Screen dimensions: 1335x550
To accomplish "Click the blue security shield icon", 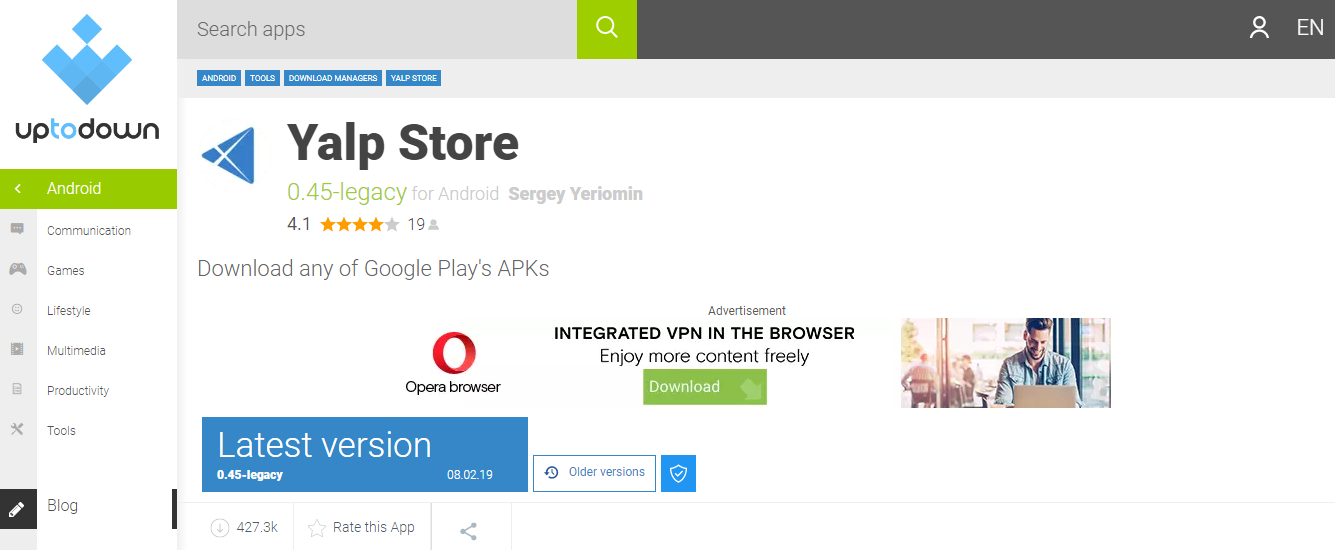I will [x=679, y=473].
